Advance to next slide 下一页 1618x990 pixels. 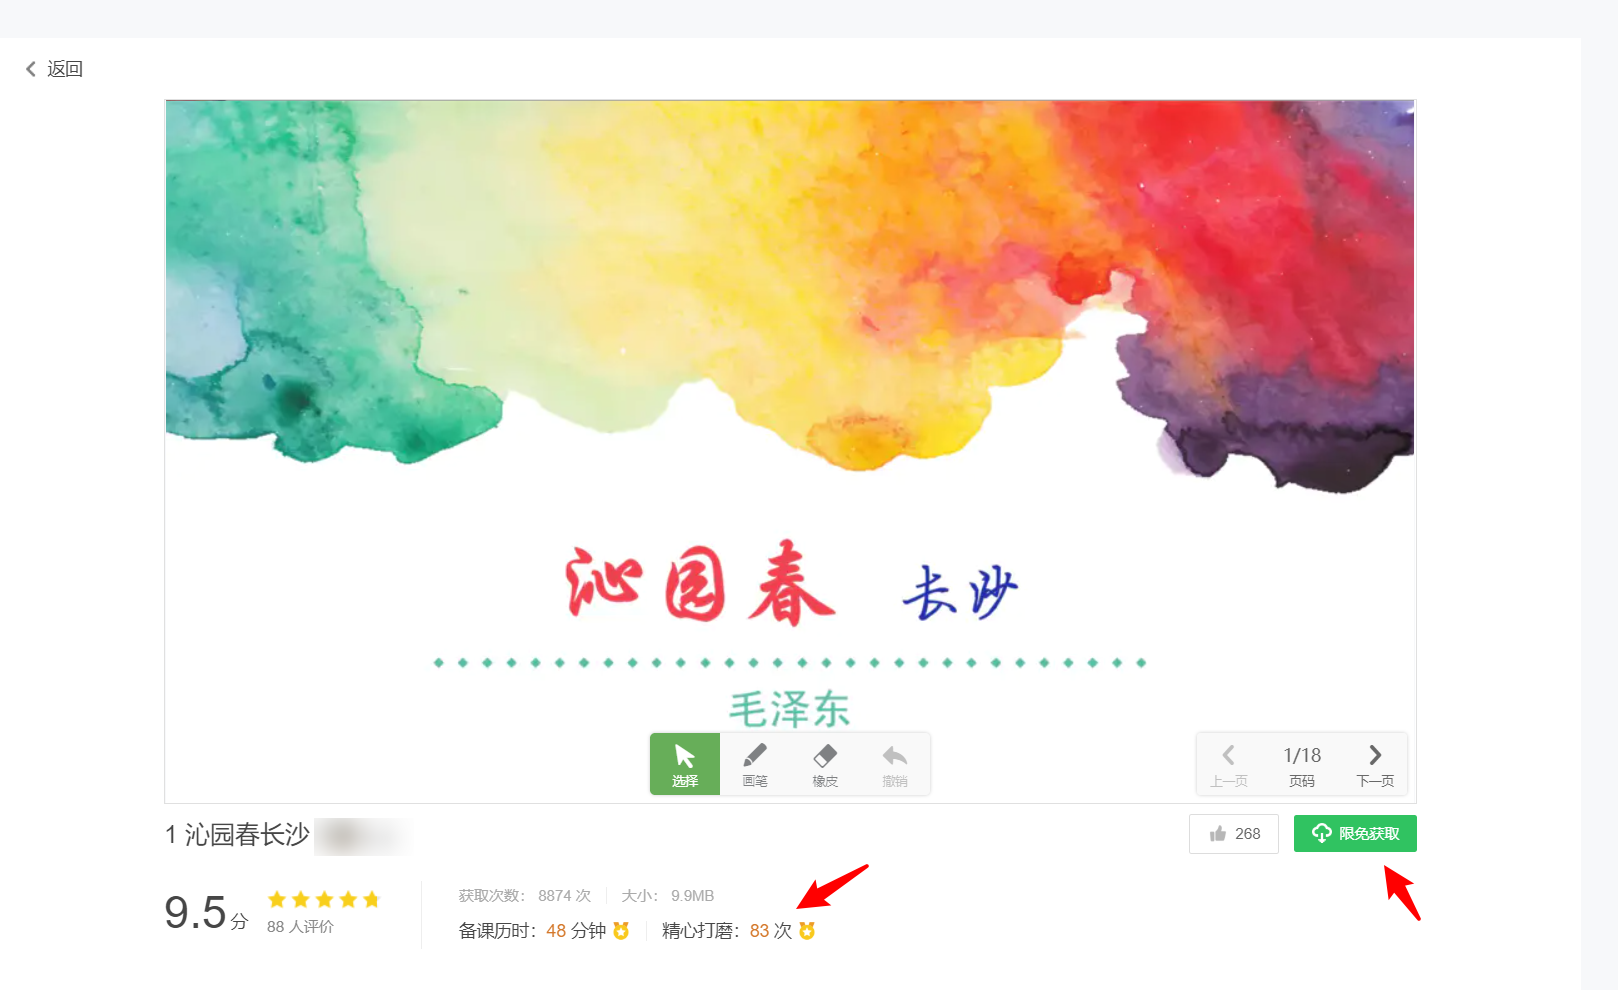coord(1375,765)
